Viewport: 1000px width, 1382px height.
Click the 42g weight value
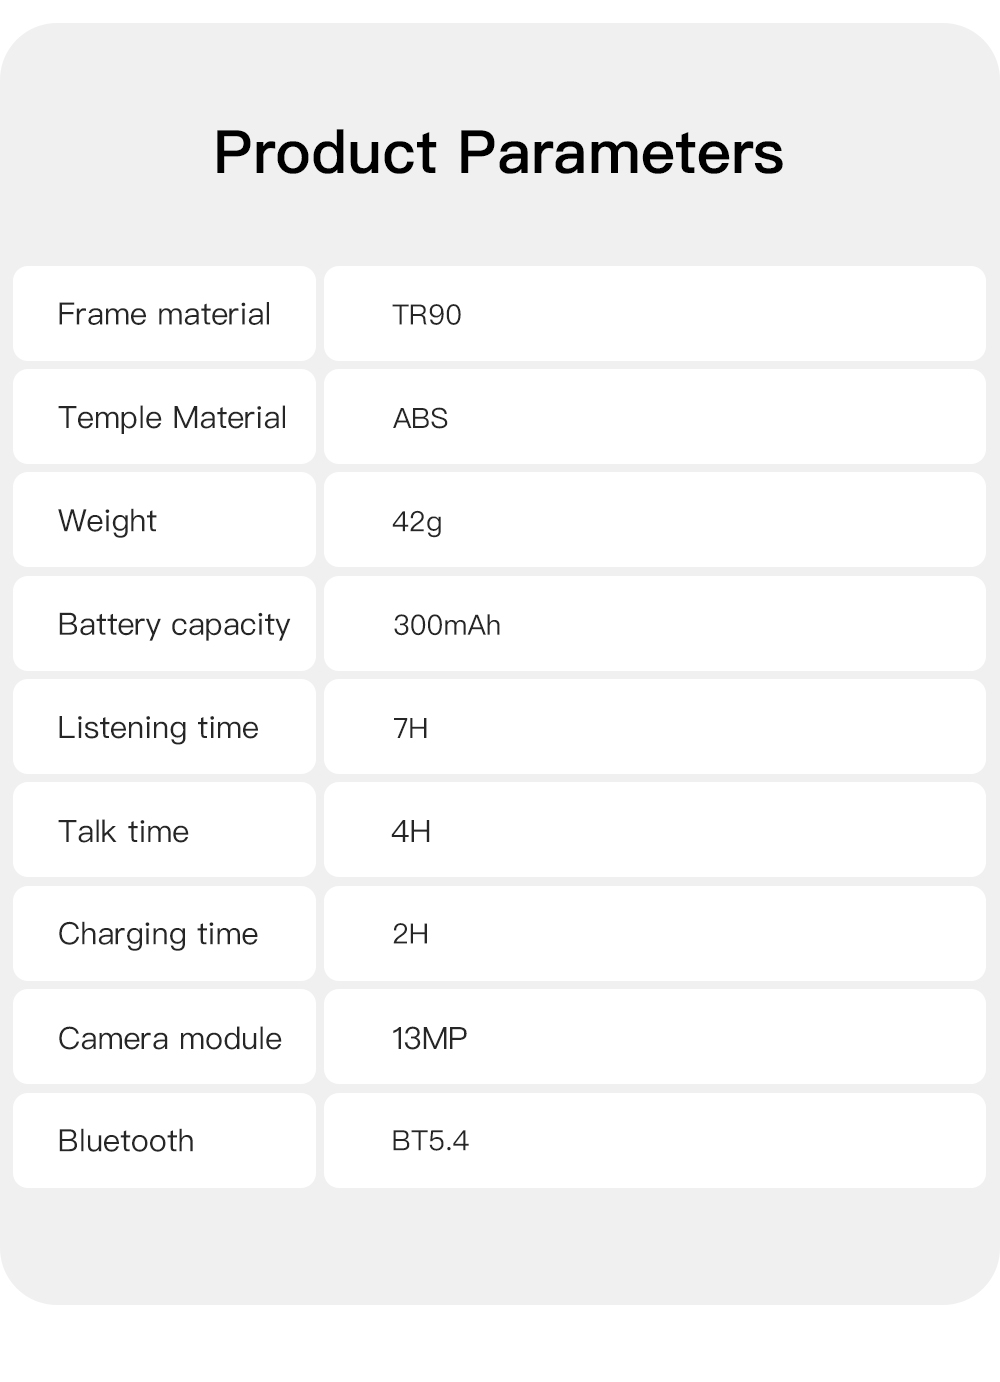click(x=417, y=522)
